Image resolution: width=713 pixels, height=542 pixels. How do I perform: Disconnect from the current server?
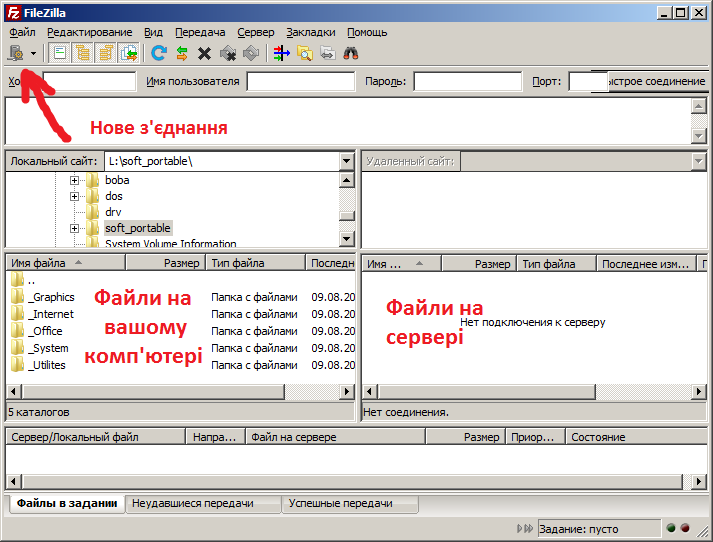point(228,54)
